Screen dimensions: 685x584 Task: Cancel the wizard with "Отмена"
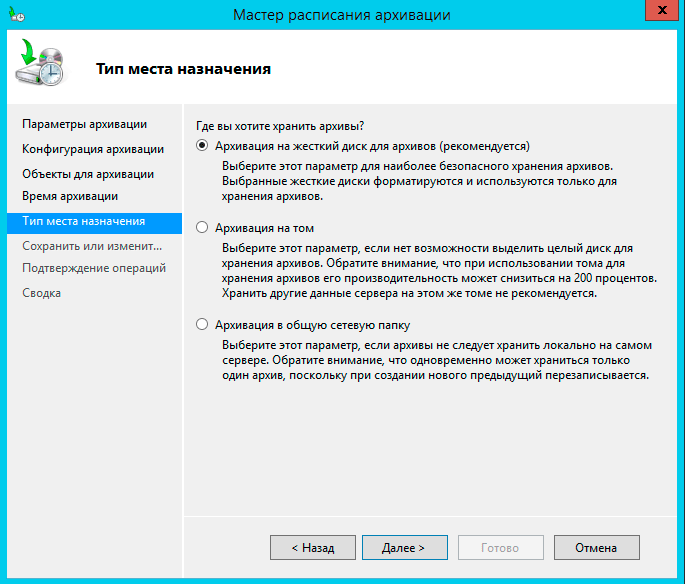[596, 548]
